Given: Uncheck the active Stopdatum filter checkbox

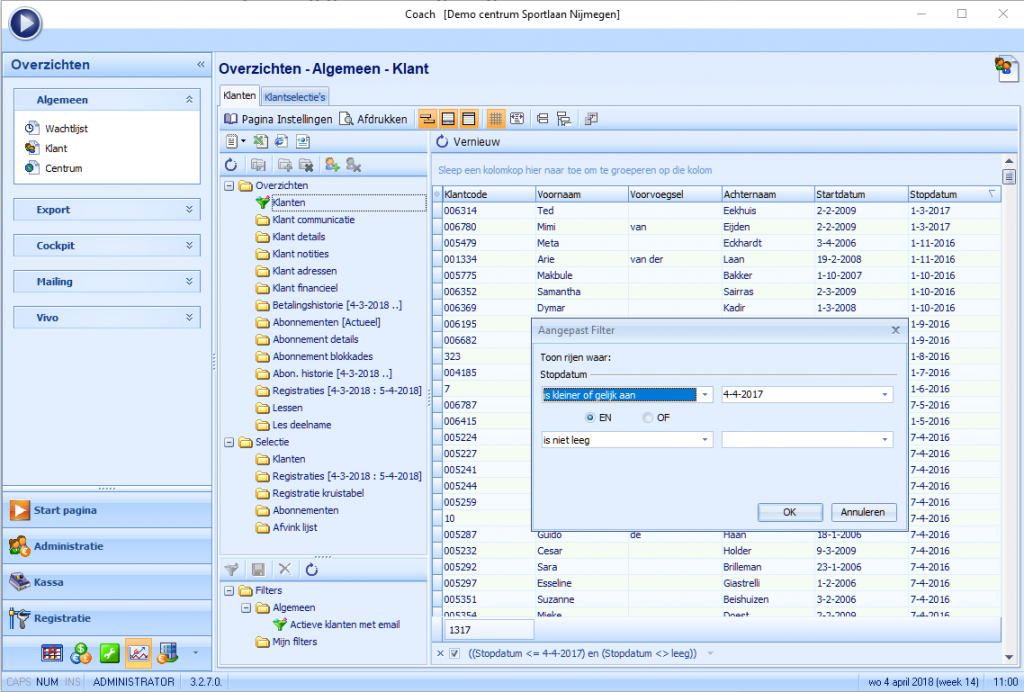Looking at the screenshot, I should click(455, 654).
